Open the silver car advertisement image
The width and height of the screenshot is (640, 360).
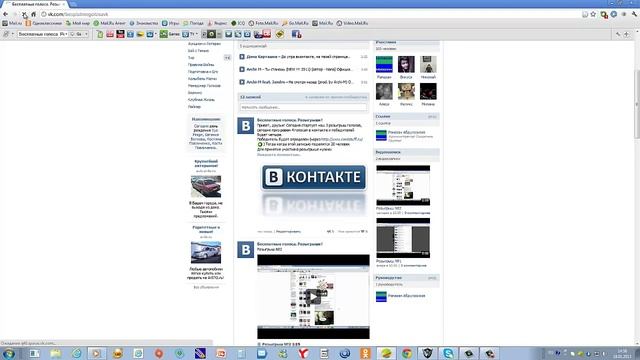(x=206, y=252)
